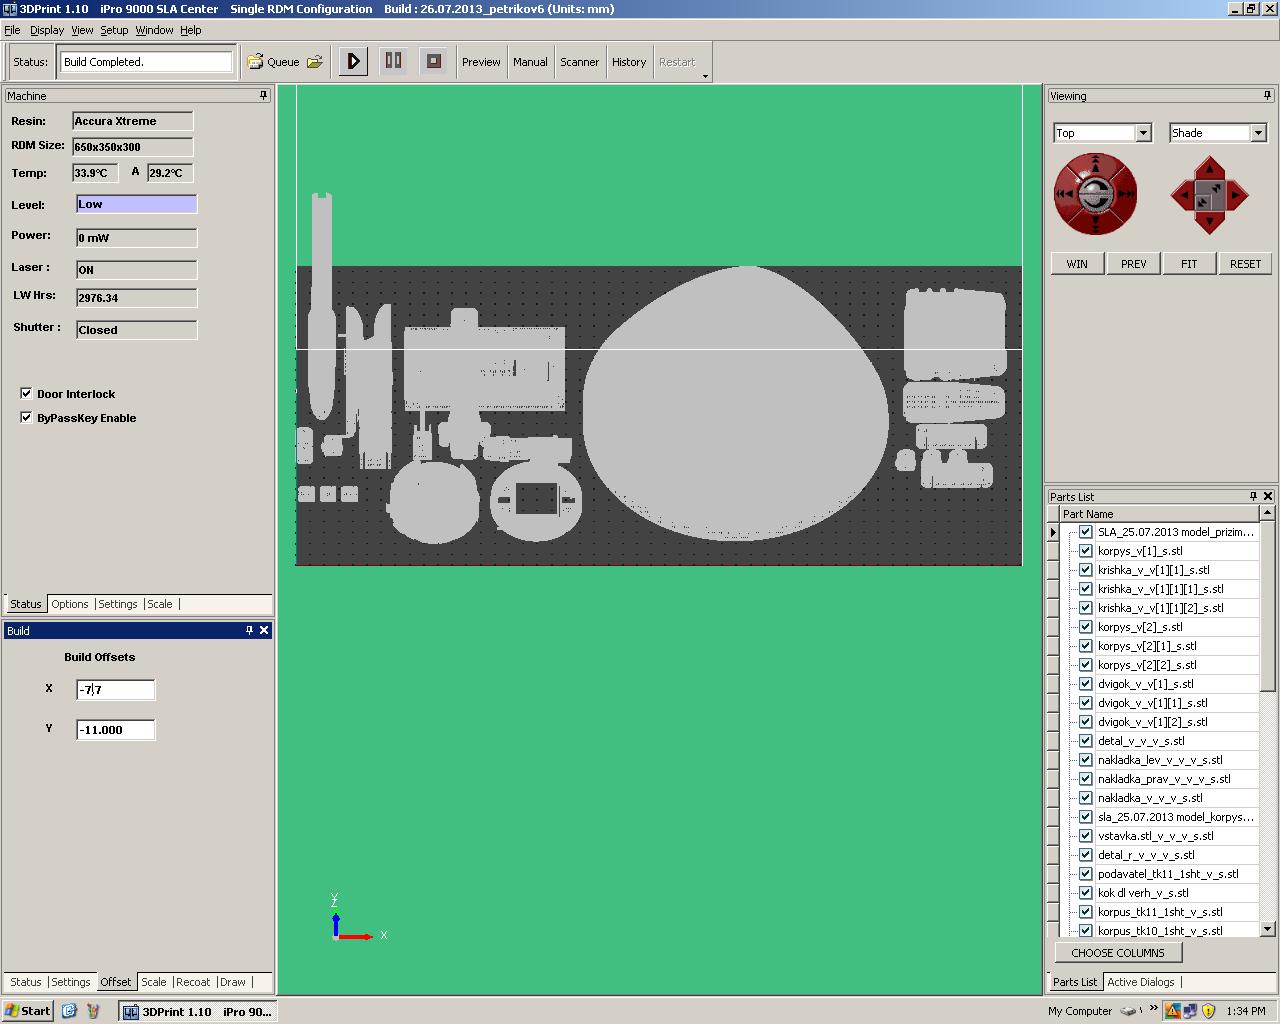
Task: Click the Pause build icon
Action: pyautogui.click(x=393, y=61)
